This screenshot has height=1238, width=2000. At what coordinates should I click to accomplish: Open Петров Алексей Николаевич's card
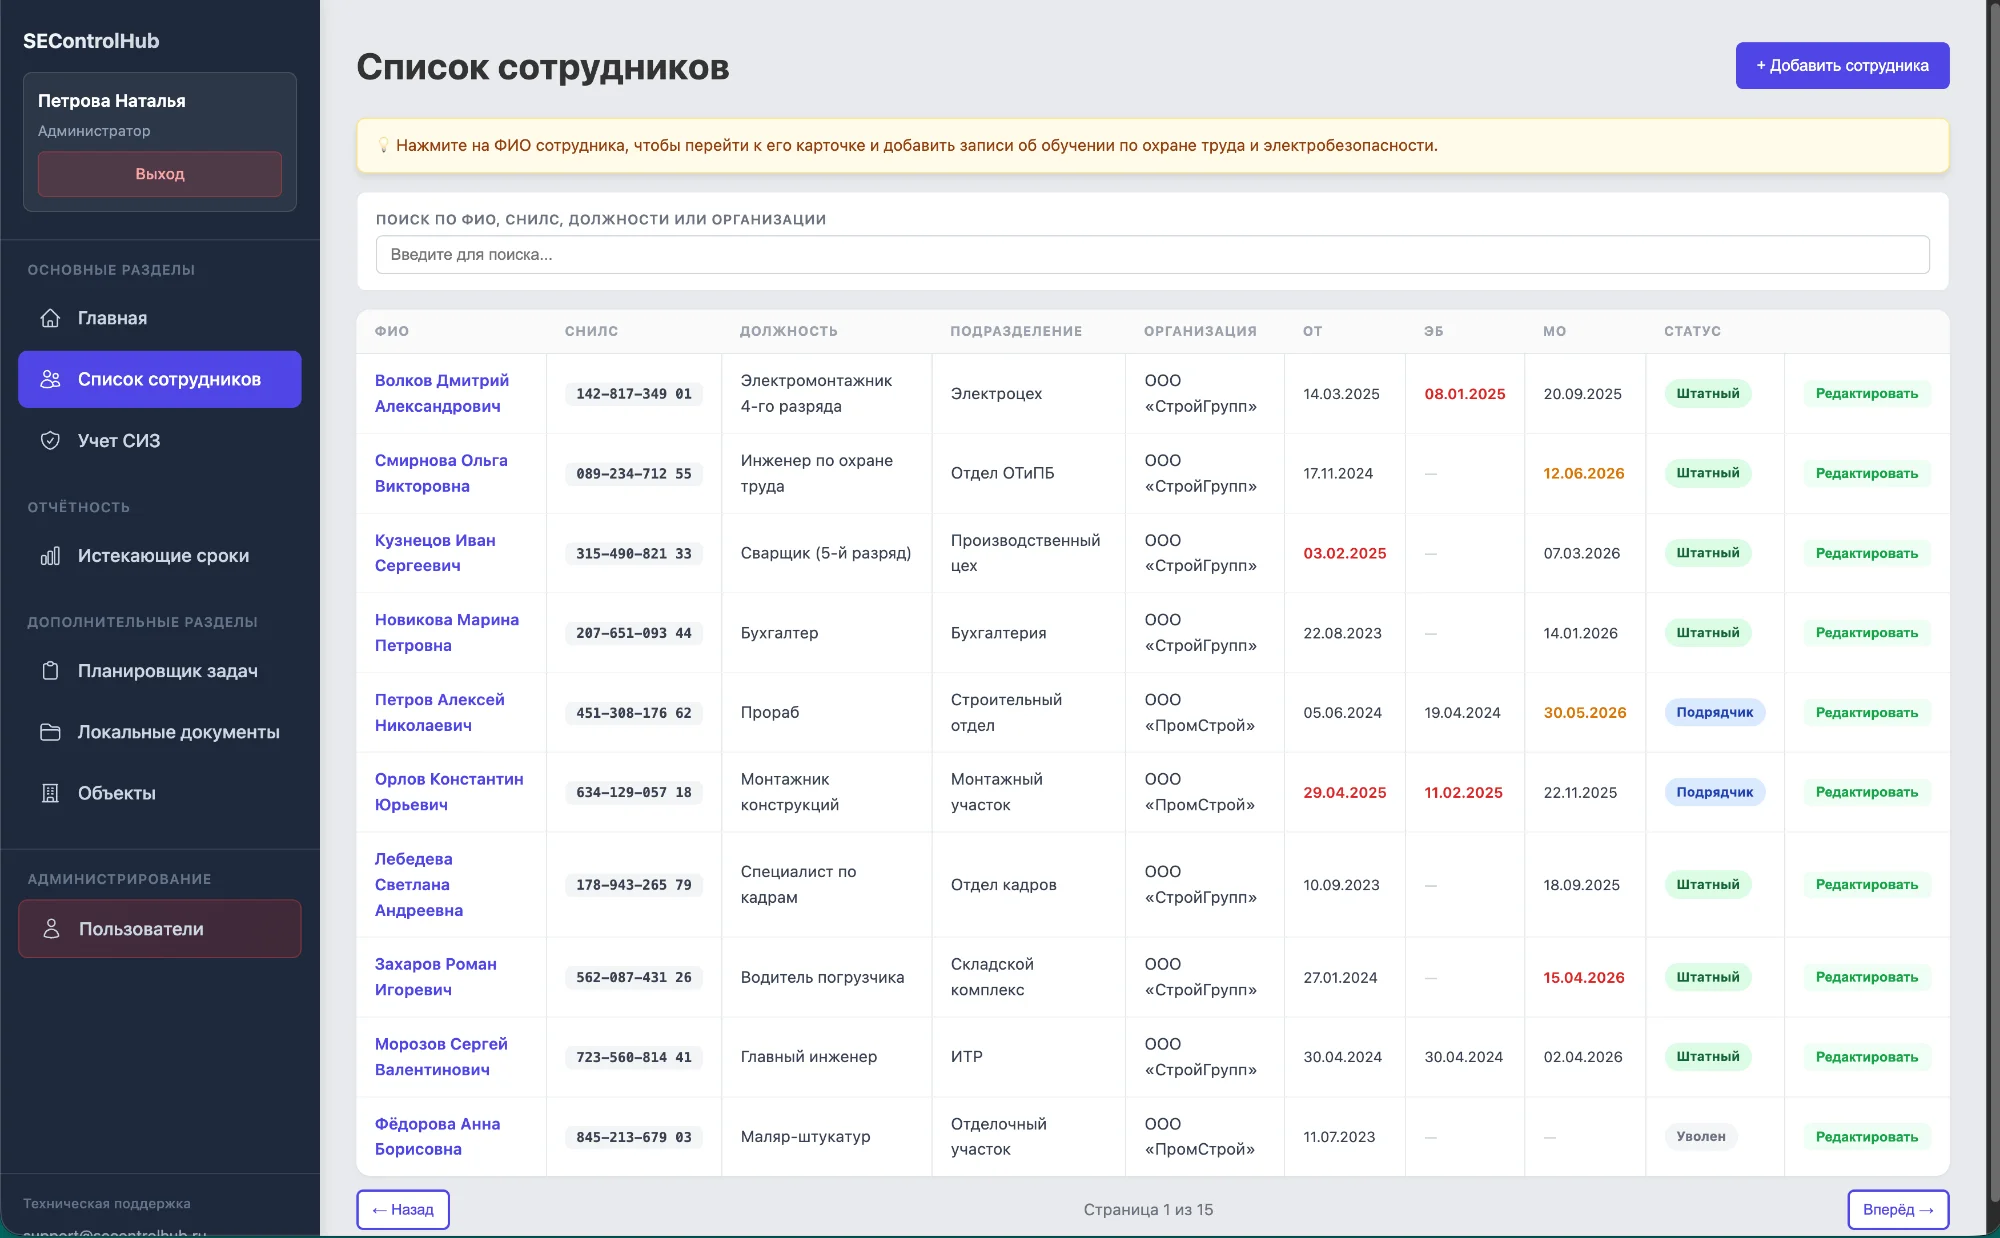[440, 712]
